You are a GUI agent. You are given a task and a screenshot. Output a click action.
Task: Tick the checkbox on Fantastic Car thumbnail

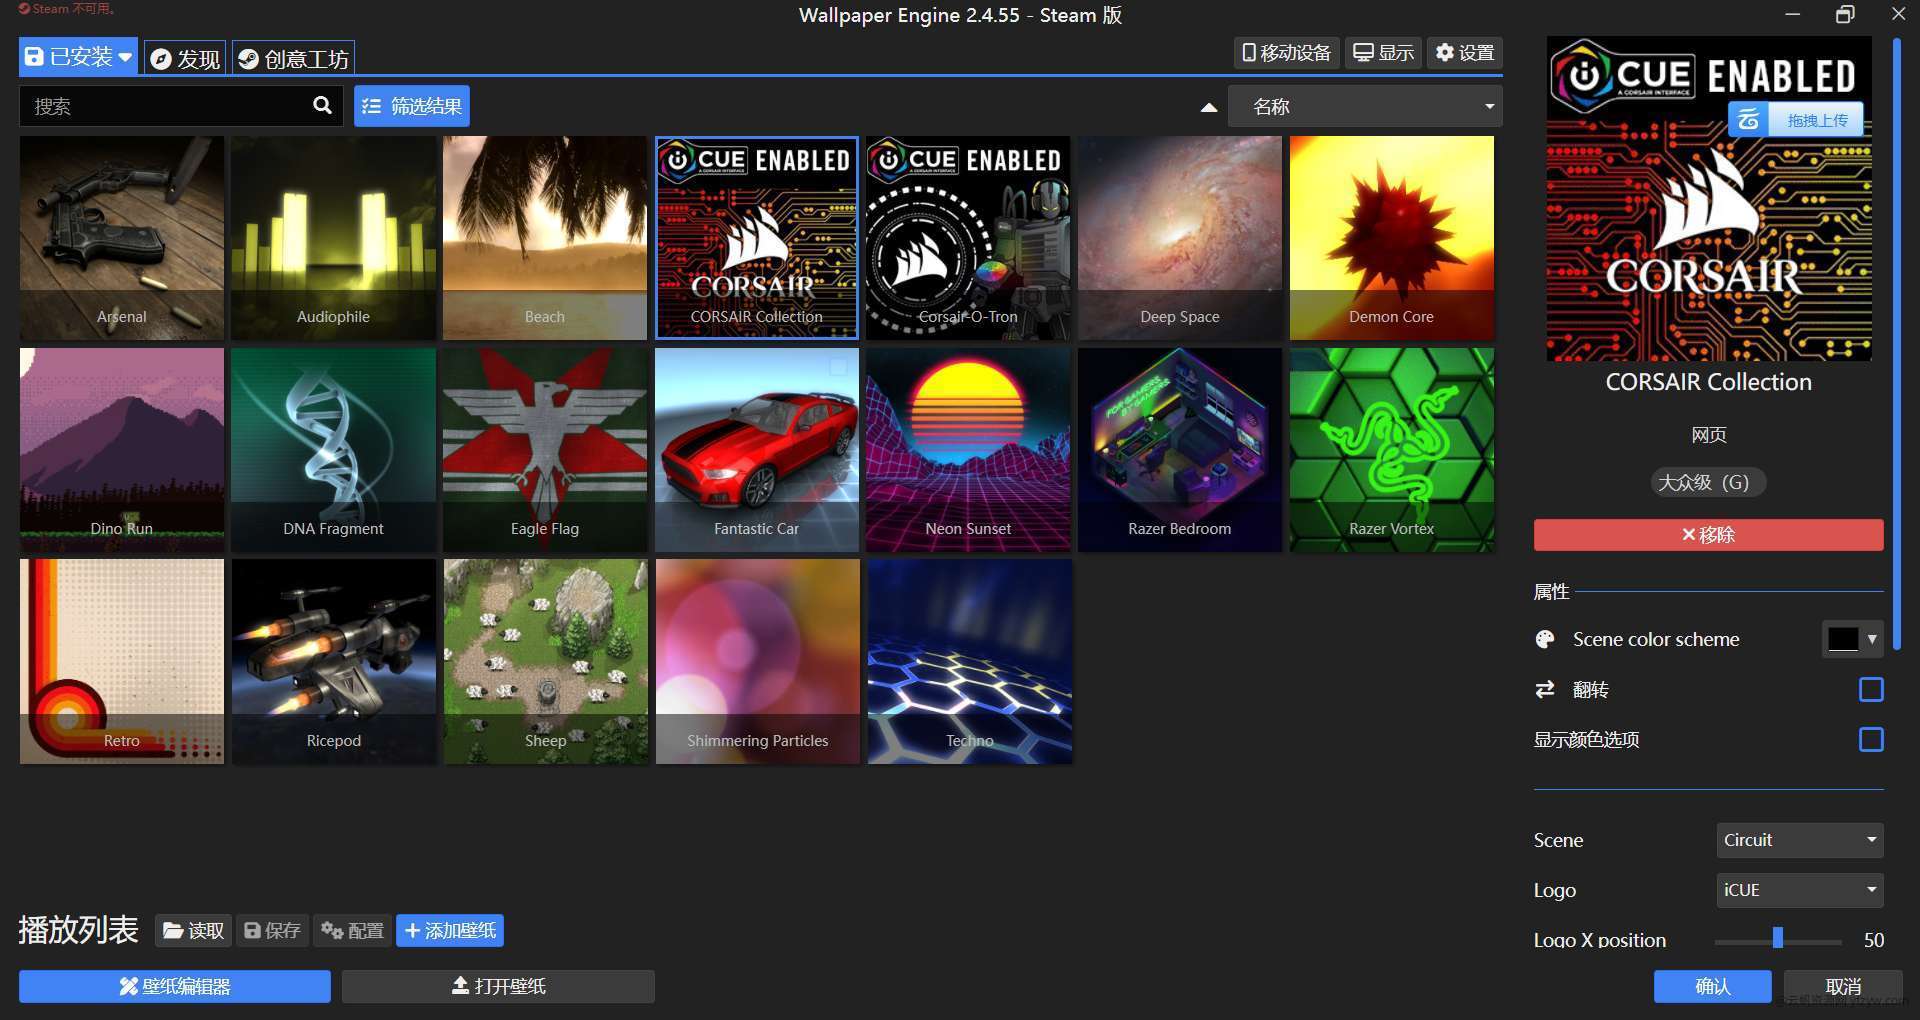(x=838, y=367)
